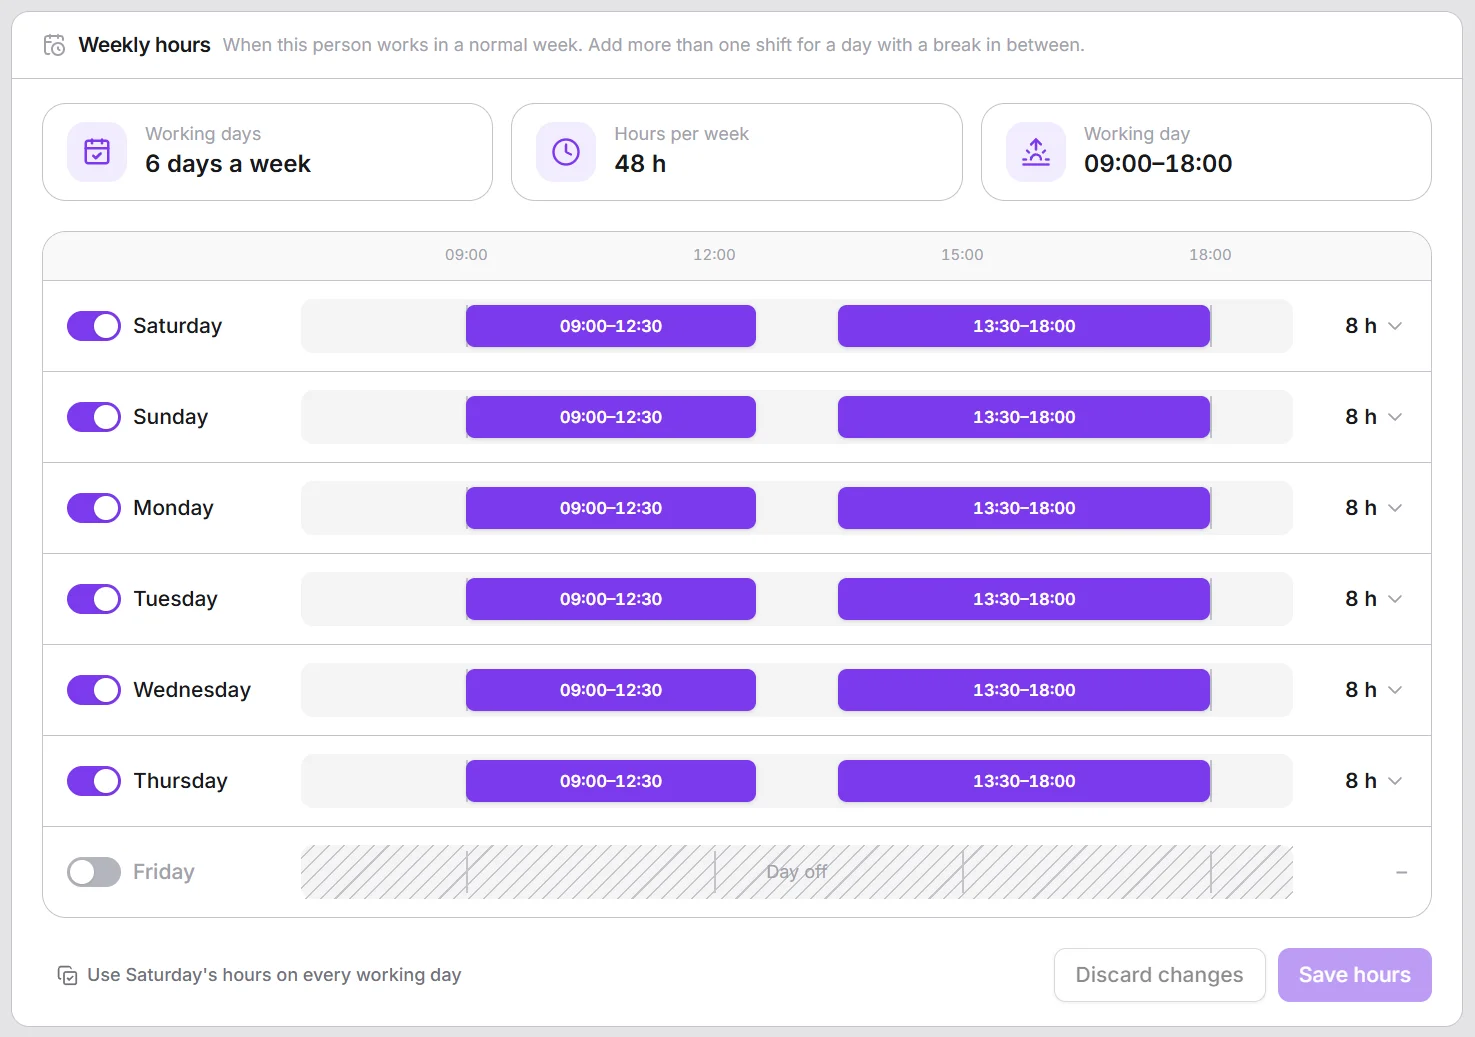Select Thursday's 09:00–12:30 shift

[x=611, y=781]
